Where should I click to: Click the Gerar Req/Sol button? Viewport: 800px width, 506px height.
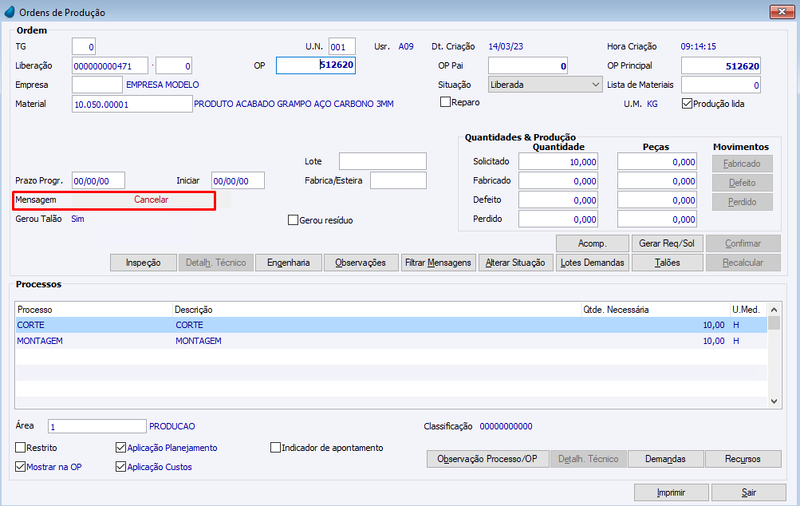coord(667,243)
